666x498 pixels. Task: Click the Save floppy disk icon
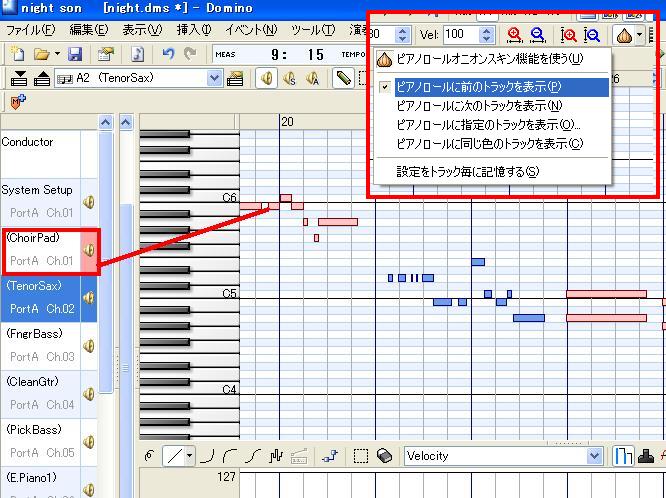coord(75,54)
